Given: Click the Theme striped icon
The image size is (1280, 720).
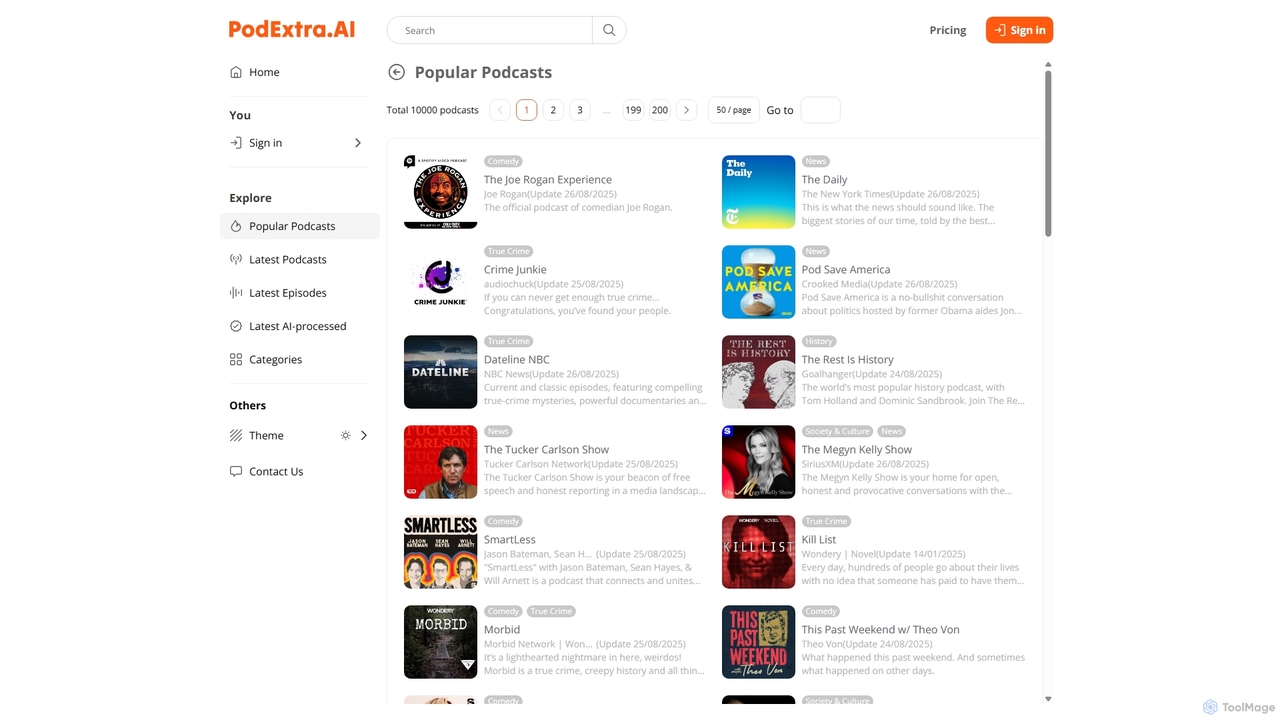Looking at the screenshot, I should click(236, 435).
